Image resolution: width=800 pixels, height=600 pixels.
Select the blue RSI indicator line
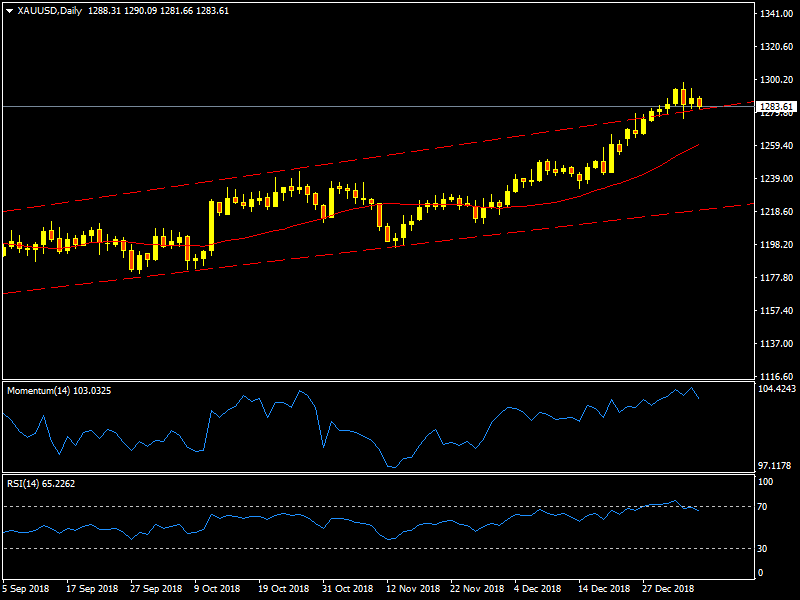click(x=300, y=516)
